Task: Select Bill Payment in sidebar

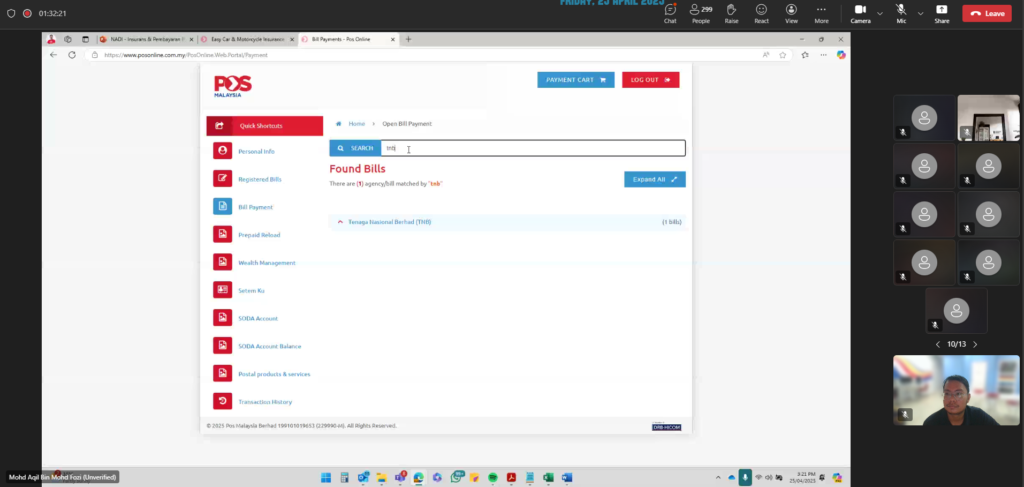Action: (x=255, y=207)
